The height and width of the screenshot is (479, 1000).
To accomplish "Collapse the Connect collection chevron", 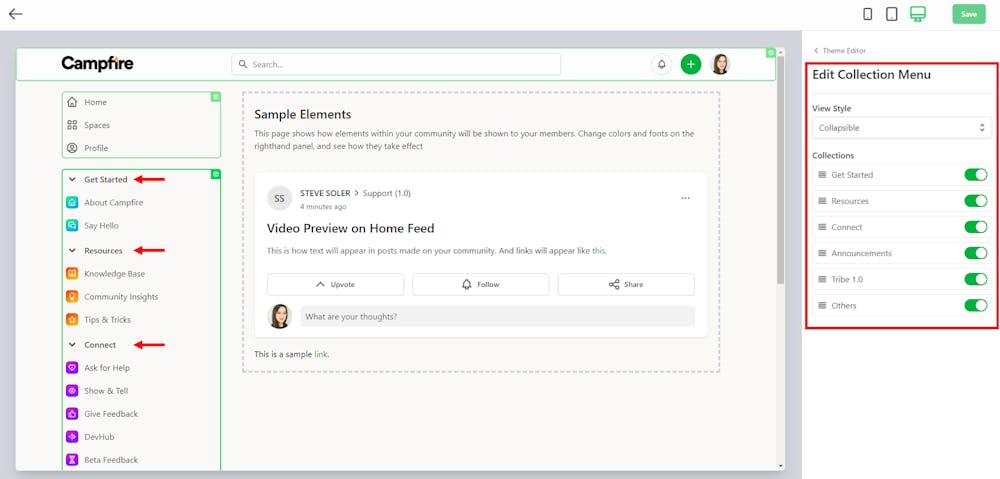I will [x=72, y=345].
